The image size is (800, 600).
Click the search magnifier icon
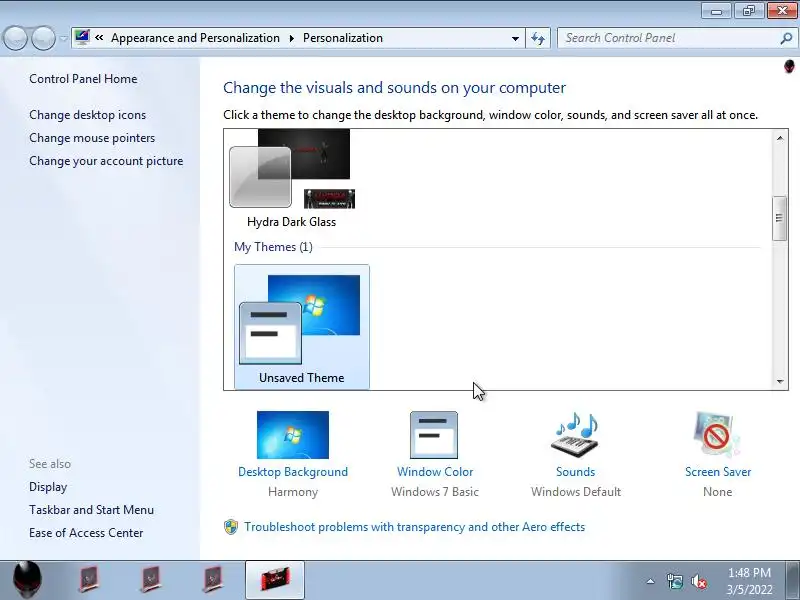(786, 38)
